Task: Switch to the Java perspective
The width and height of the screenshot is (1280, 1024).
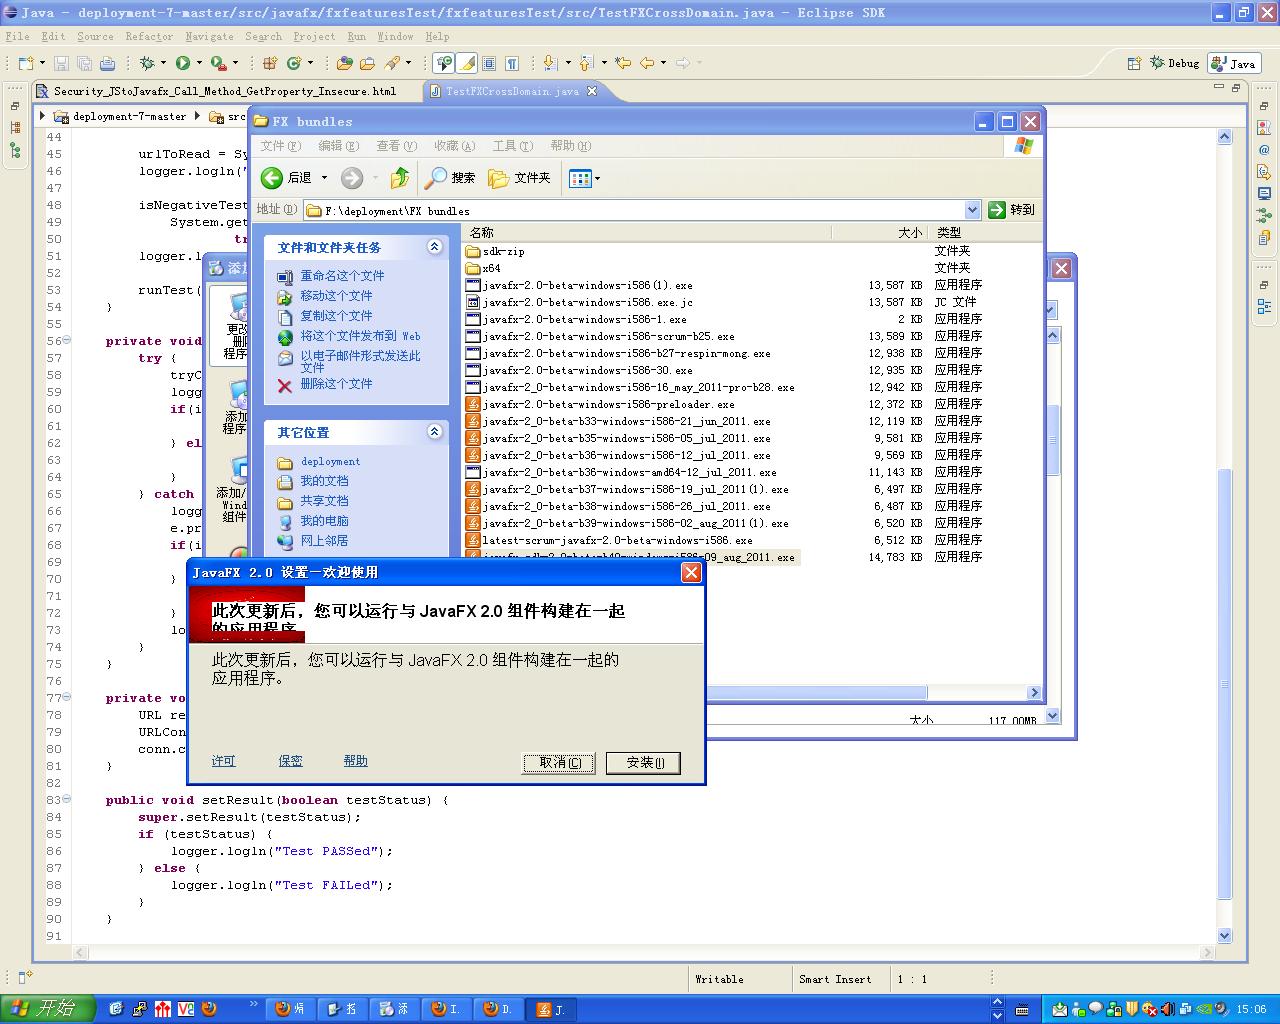Action: [1233, 63]
